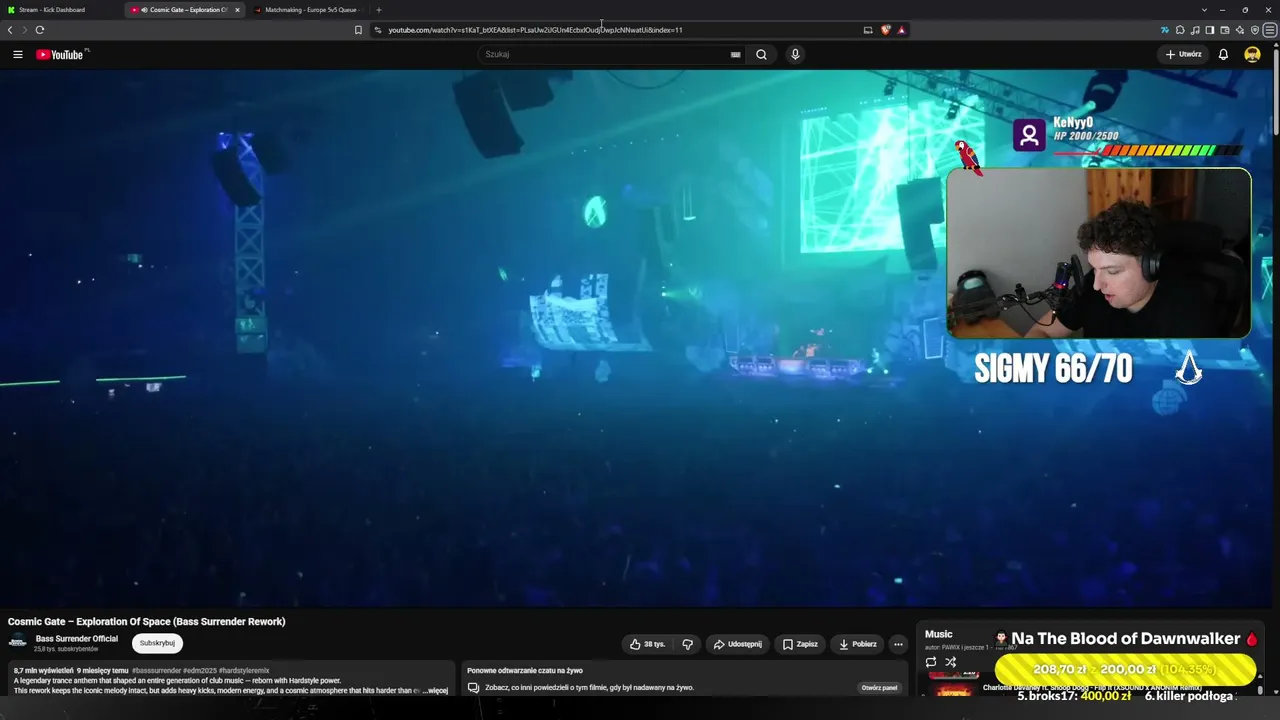This screenshot has height=720, width=1280.
Task: Open the Bass Surrender Official channel name
Action: pos(77,639)
